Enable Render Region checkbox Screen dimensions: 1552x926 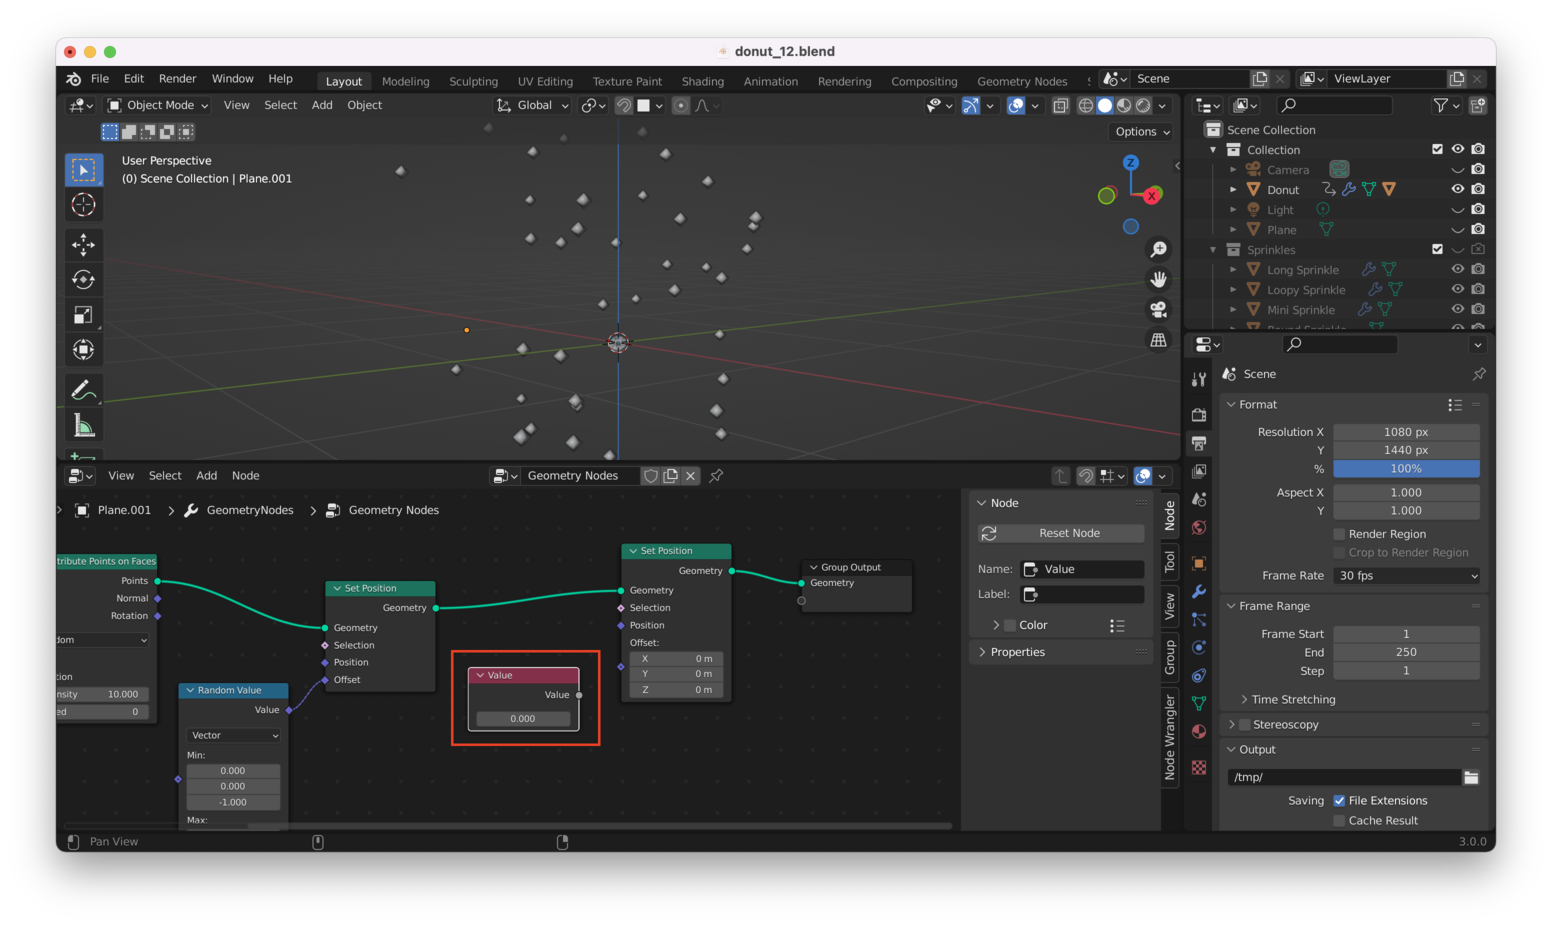click(1339, 533)
